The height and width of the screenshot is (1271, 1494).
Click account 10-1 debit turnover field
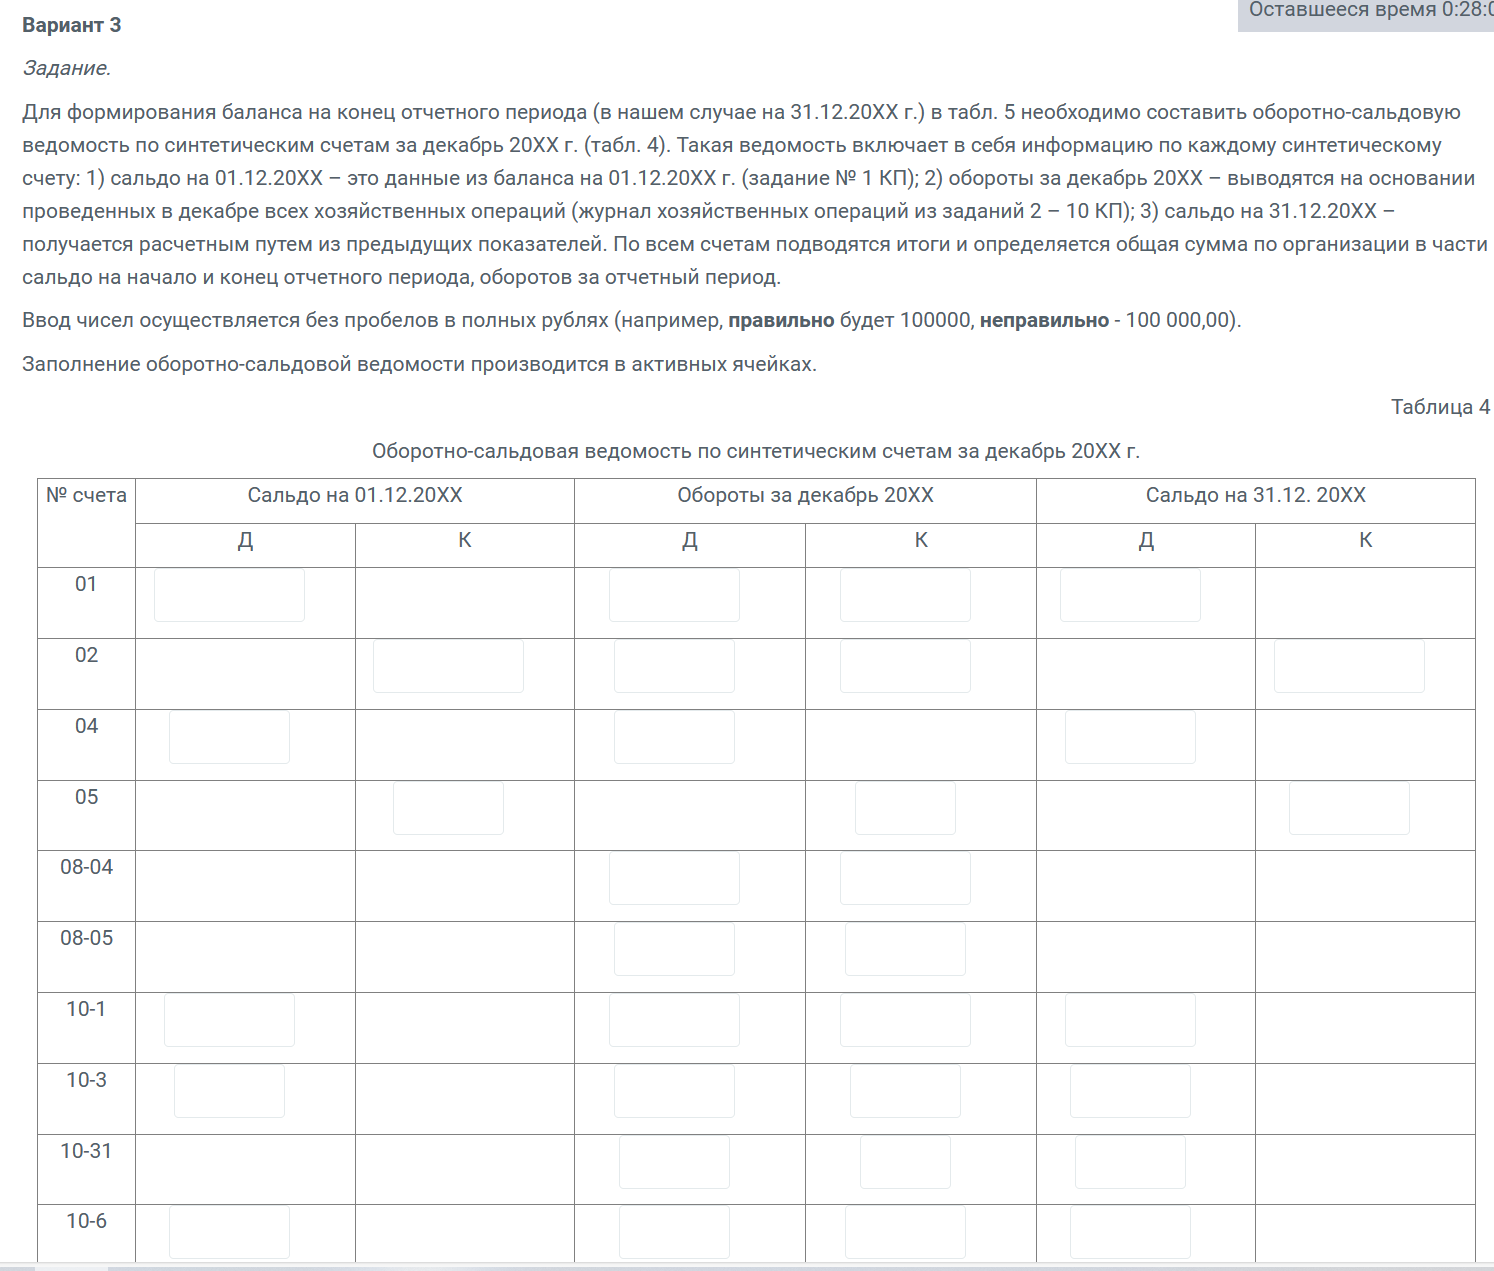click(x=674, y=1020)
